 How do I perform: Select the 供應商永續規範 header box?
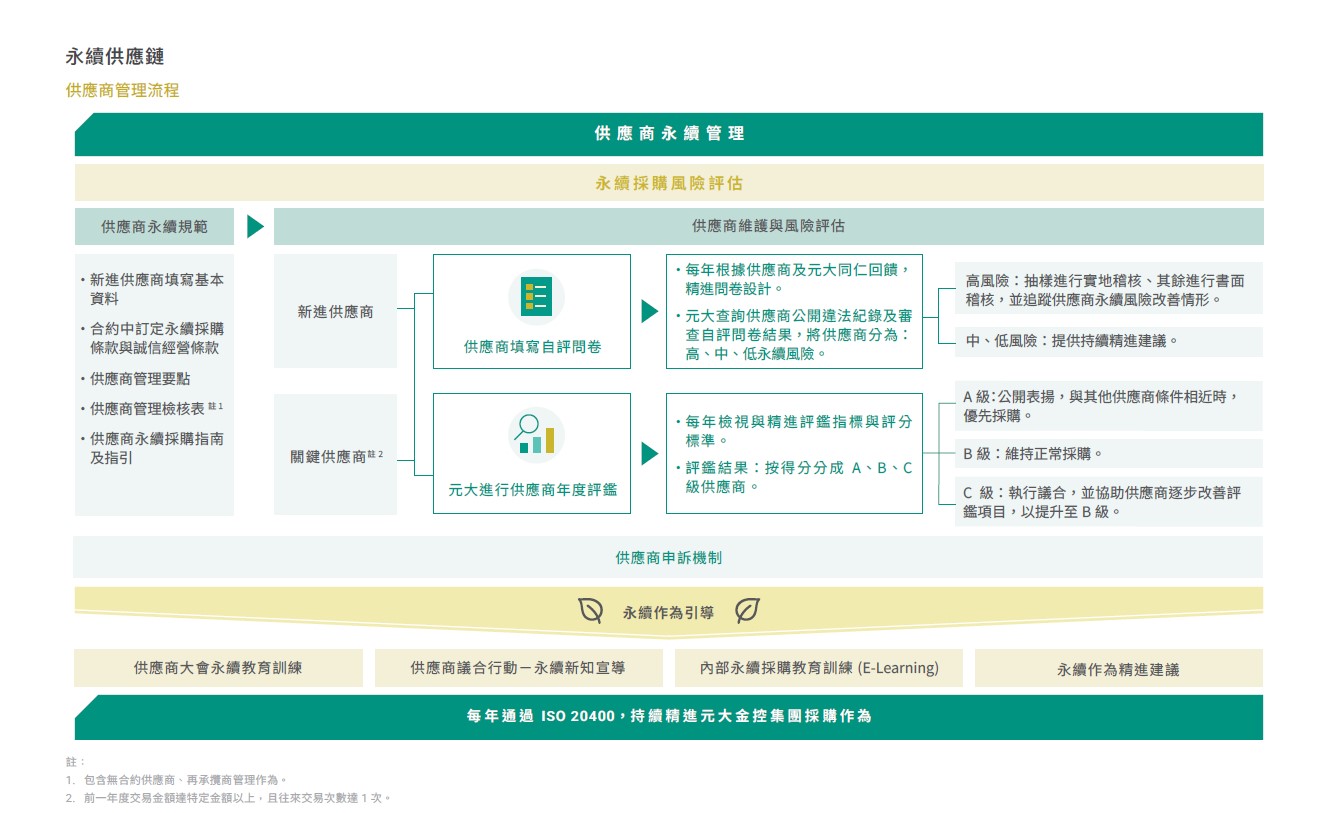(154, 227)
